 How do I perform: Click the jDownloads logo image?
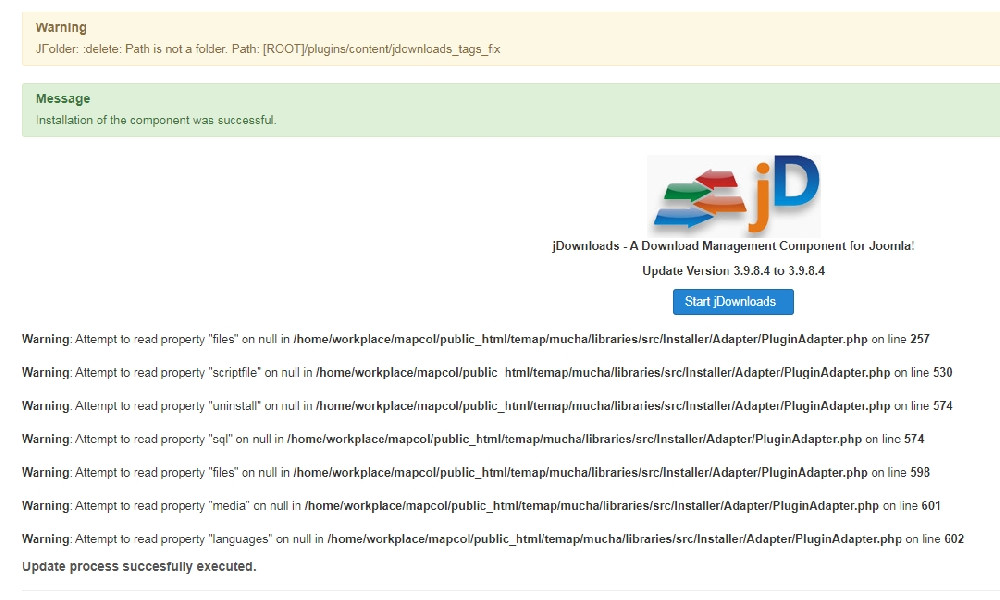[x=733, y=195]
